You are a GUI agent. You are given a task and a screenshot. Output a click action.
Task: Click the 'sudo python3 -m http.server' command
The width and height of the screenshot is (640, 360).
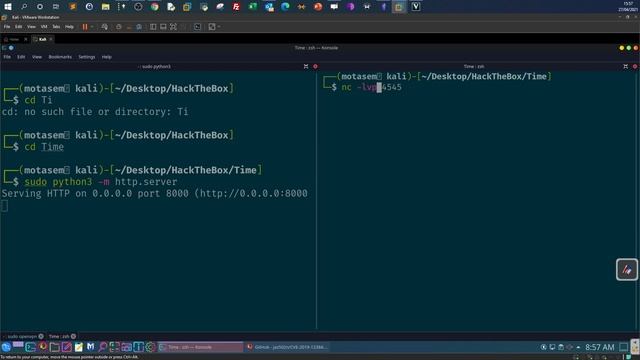pyautogui.click(x=101, y=182)
